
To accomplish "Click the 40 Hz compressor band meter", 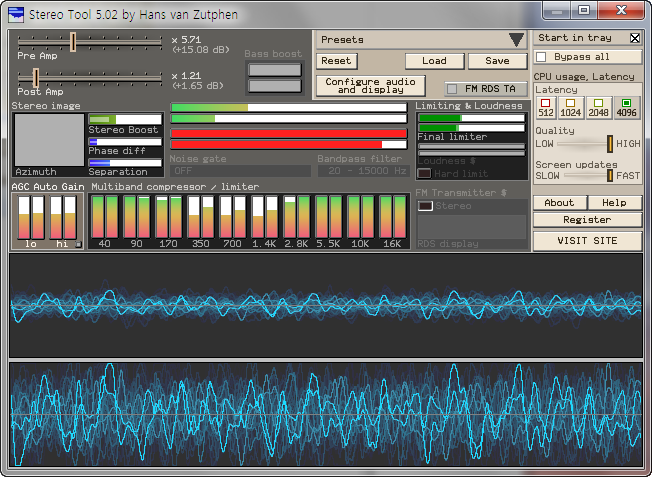I will pos(105,217).
